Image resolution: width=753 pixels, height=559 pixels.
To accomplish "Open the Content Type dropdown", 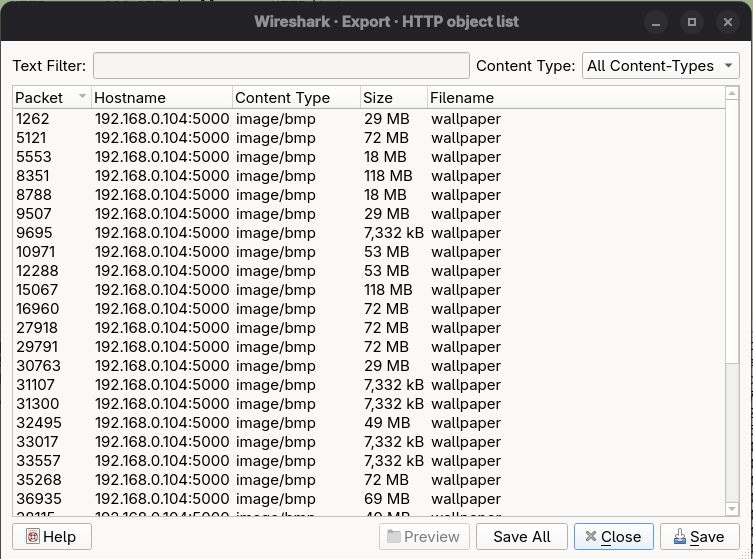I will [661, 66].
